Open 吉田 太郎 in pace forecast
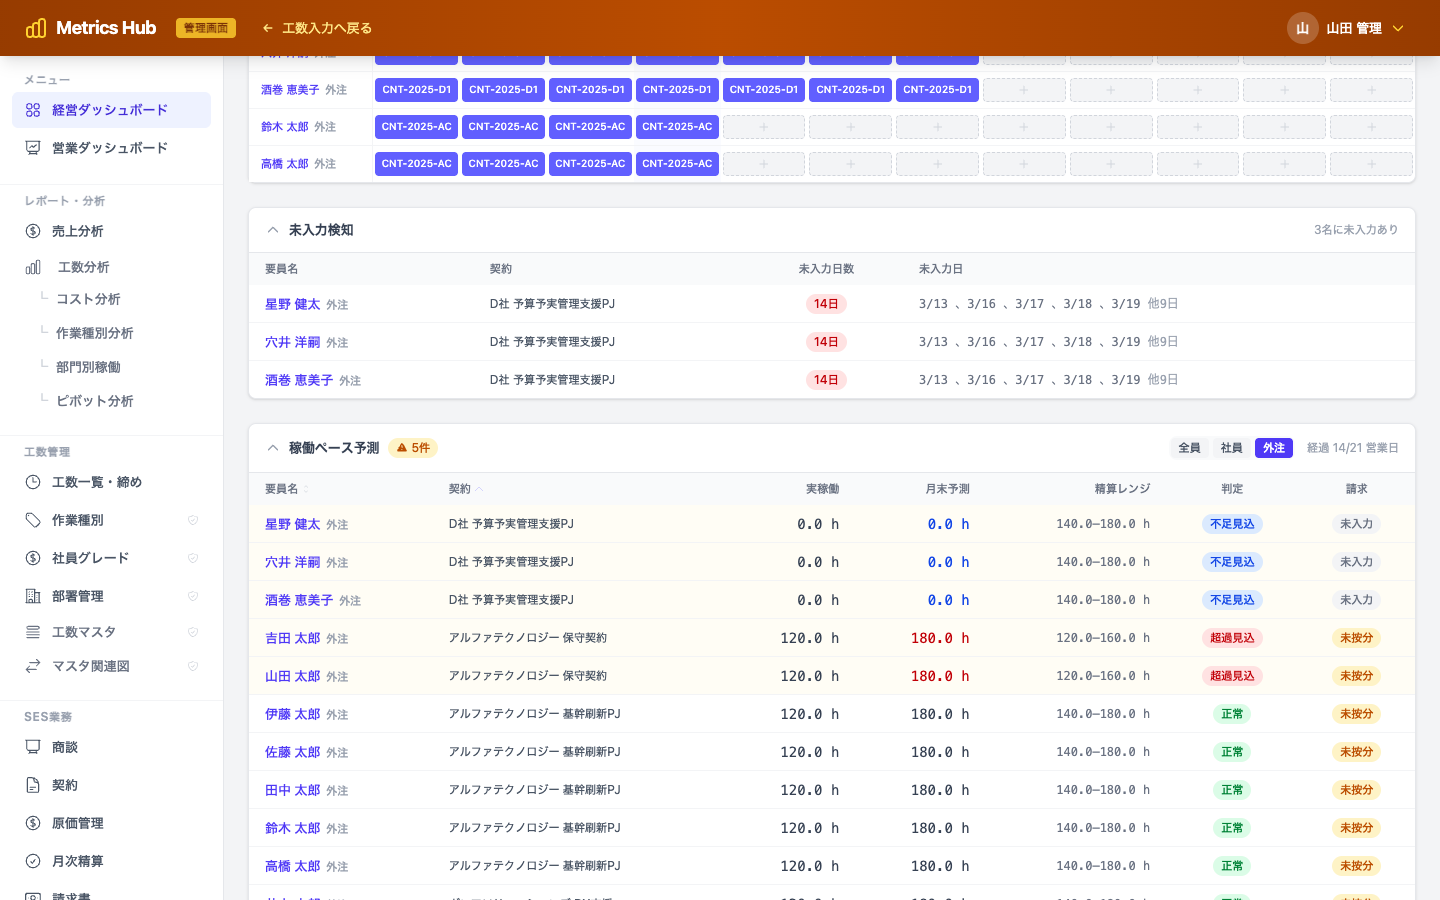Image resolution: width=1440 pixels, height=900 pixels. 293,638
